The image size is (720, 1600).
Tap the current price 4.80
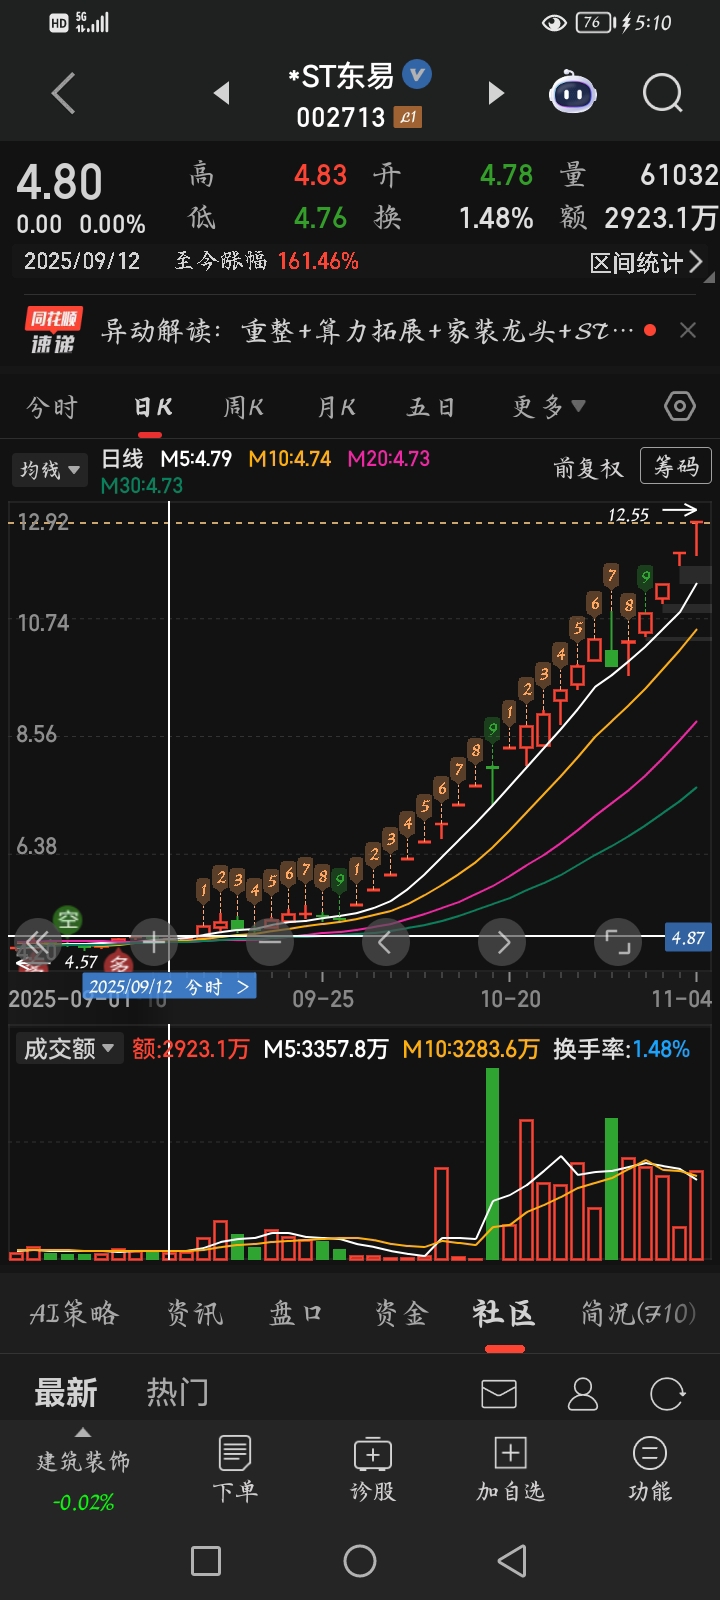coord(59,183)
